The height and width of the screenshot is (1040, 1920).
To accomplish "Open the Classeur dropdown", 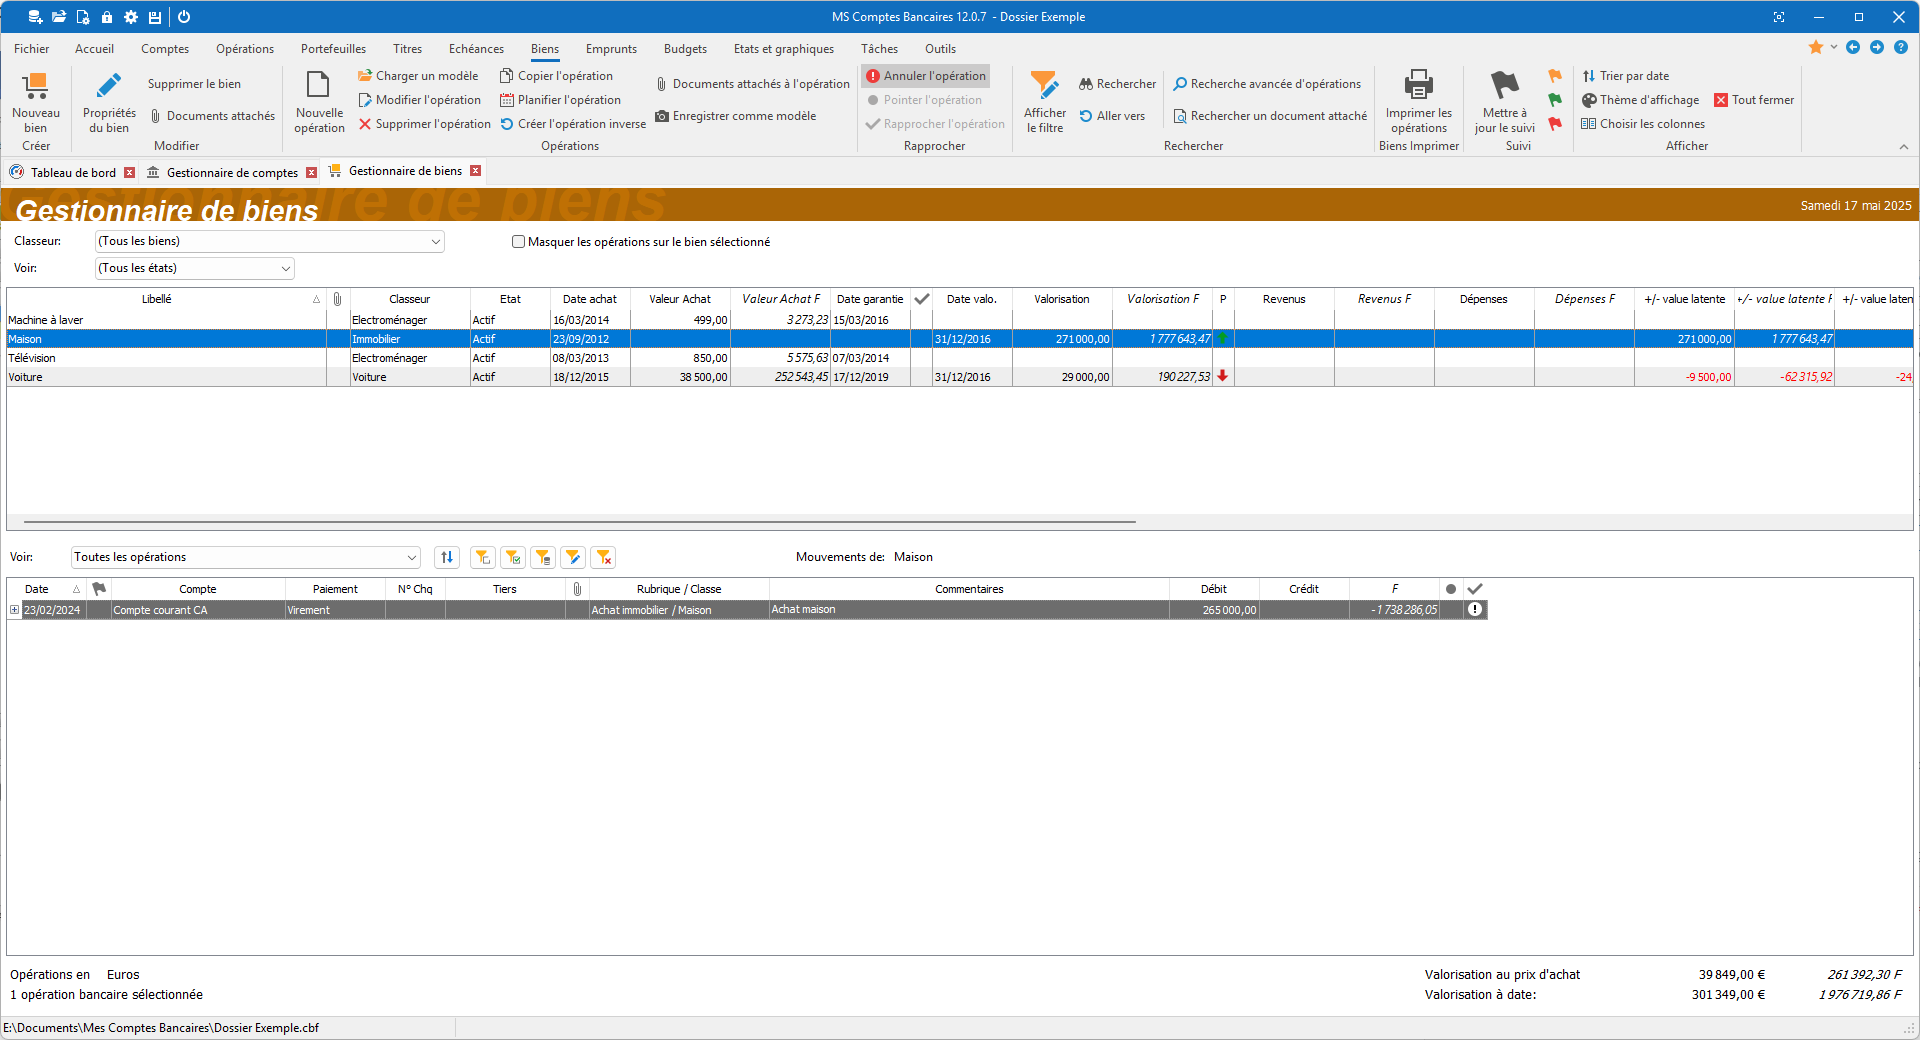I will tap(436, 242).
